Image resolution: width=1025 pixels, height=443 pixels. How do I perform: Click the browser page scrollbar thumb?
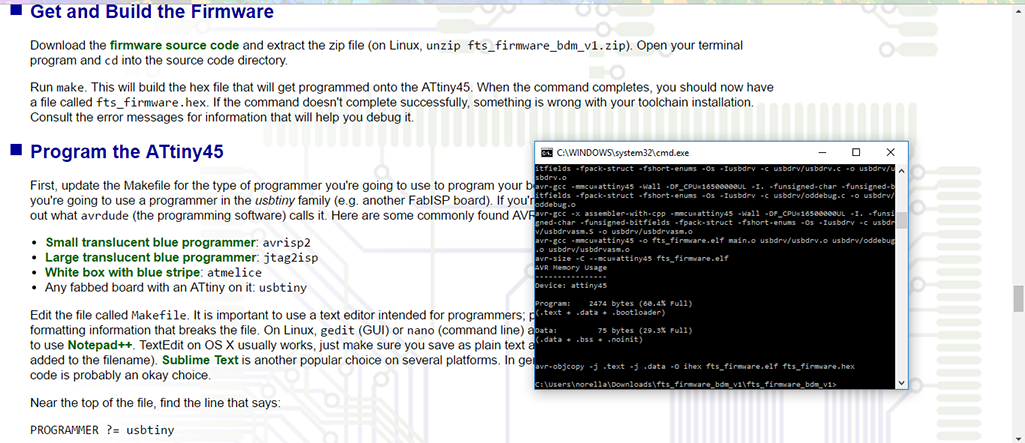tap(1018, 299)
